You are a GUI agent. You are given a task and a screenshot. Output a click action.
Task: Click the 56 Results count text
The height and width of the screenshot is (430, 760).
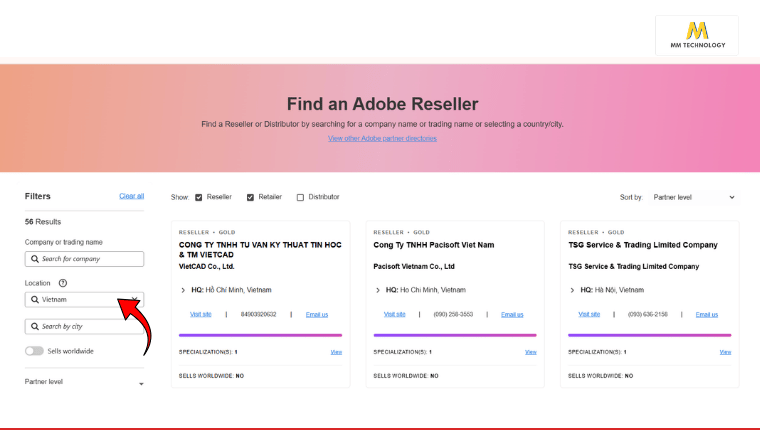point(43,222)
